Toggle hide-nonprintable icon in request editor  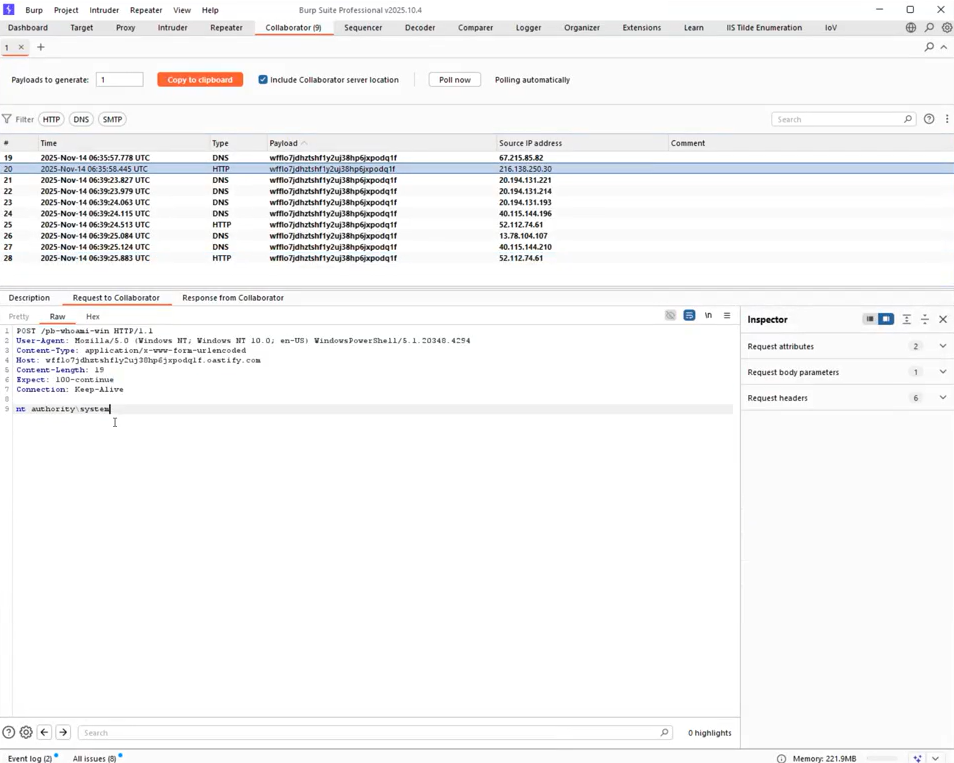tap(670, 315)
